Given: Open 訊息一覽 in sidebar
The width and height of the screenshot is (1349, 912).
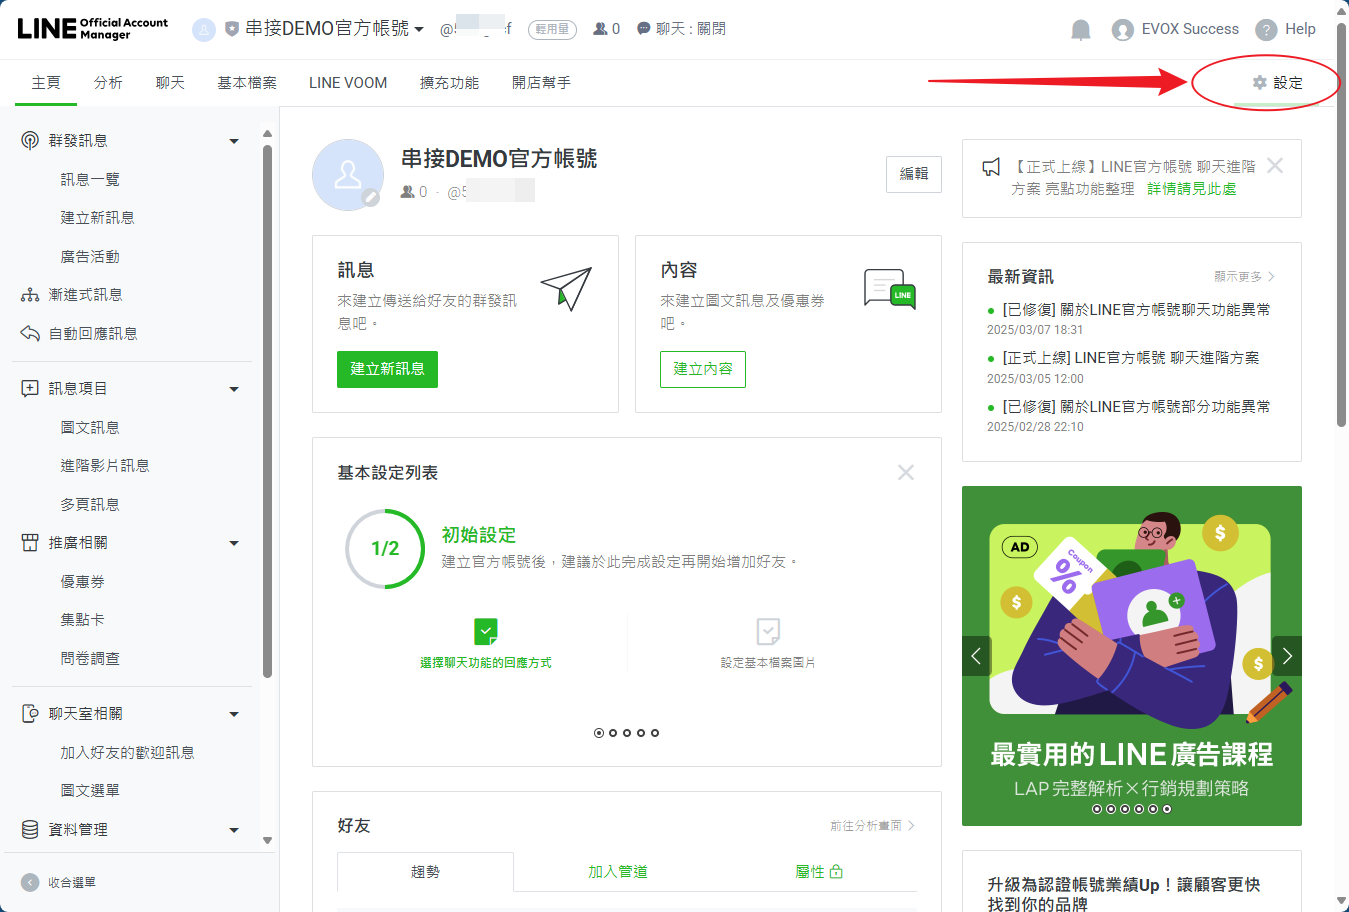Looking at the screenshot, I should pyautogui.click(x=90, y=180).
